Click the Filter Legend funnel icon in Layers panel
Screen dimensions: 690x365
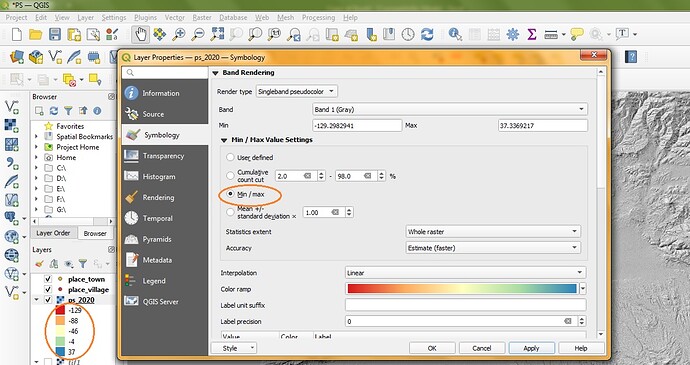pos(83,264)
